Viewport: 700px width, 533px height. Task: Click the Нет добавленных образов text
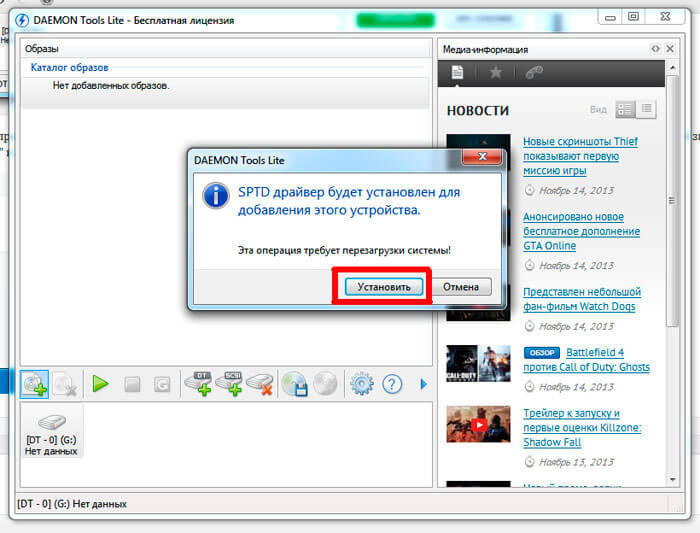pyautogui.click(x=111, y=85)
